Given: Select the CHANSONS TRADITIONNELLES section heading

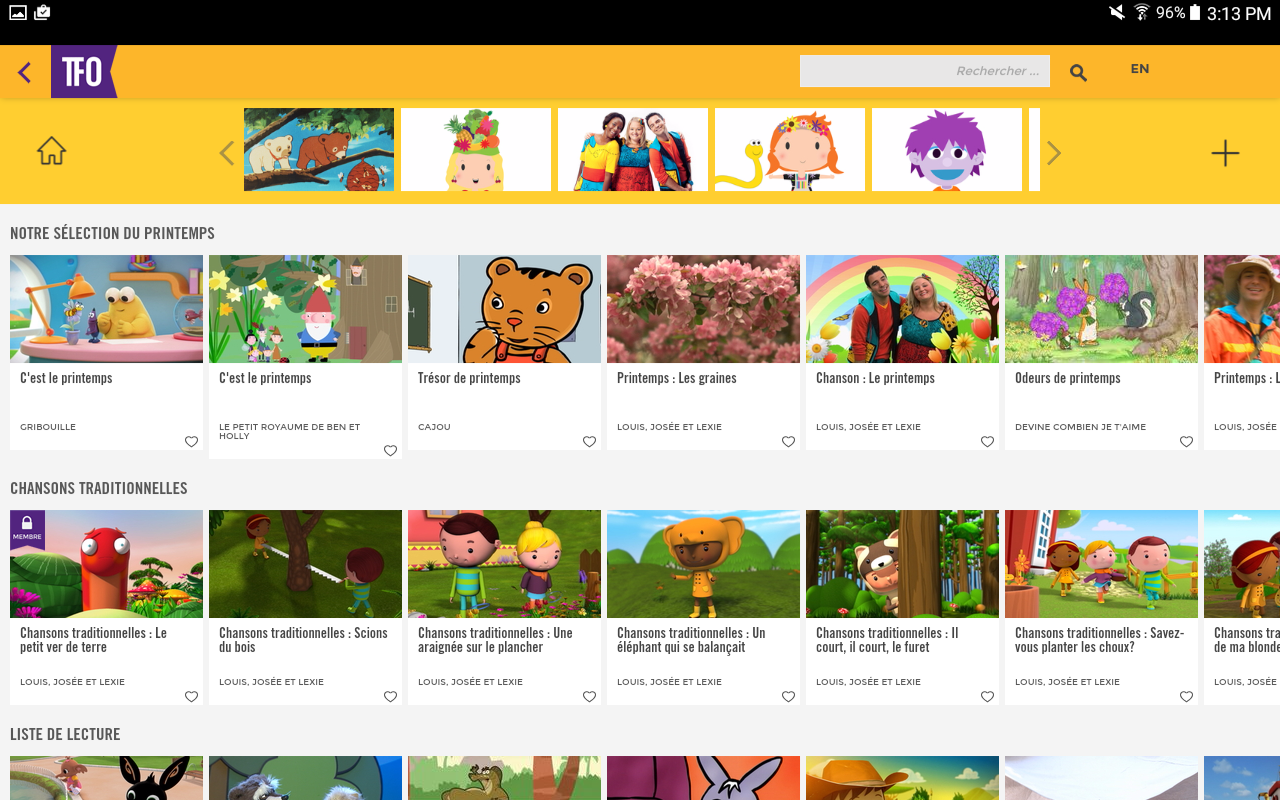Looking at the screenshot, I should point(99,488).
